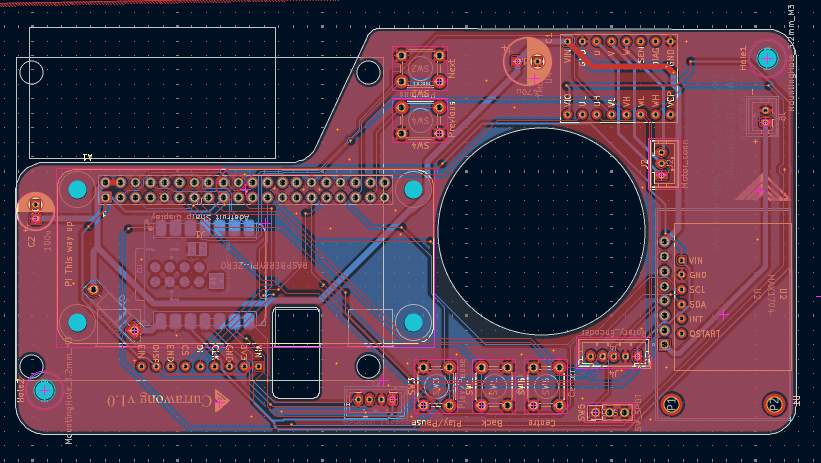Screen dimensions: 821x463
Task: Click the unplated hole above Hole2
Action: pos(31,366)
